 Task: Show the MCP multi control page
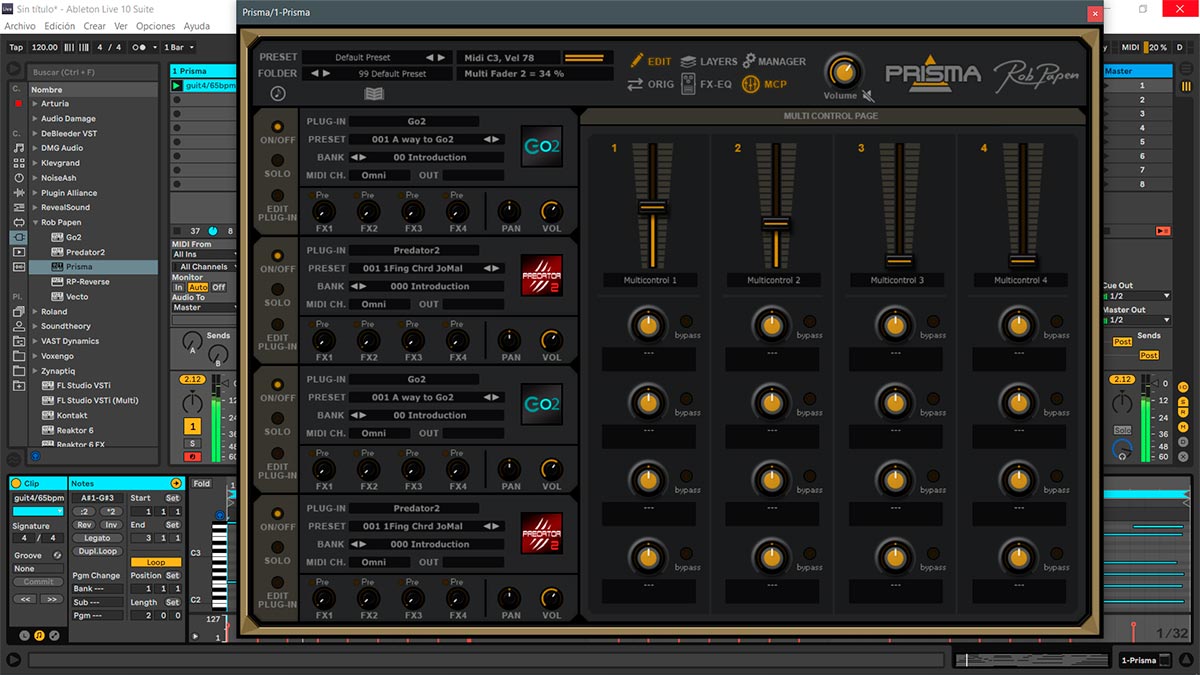(765, 85)
